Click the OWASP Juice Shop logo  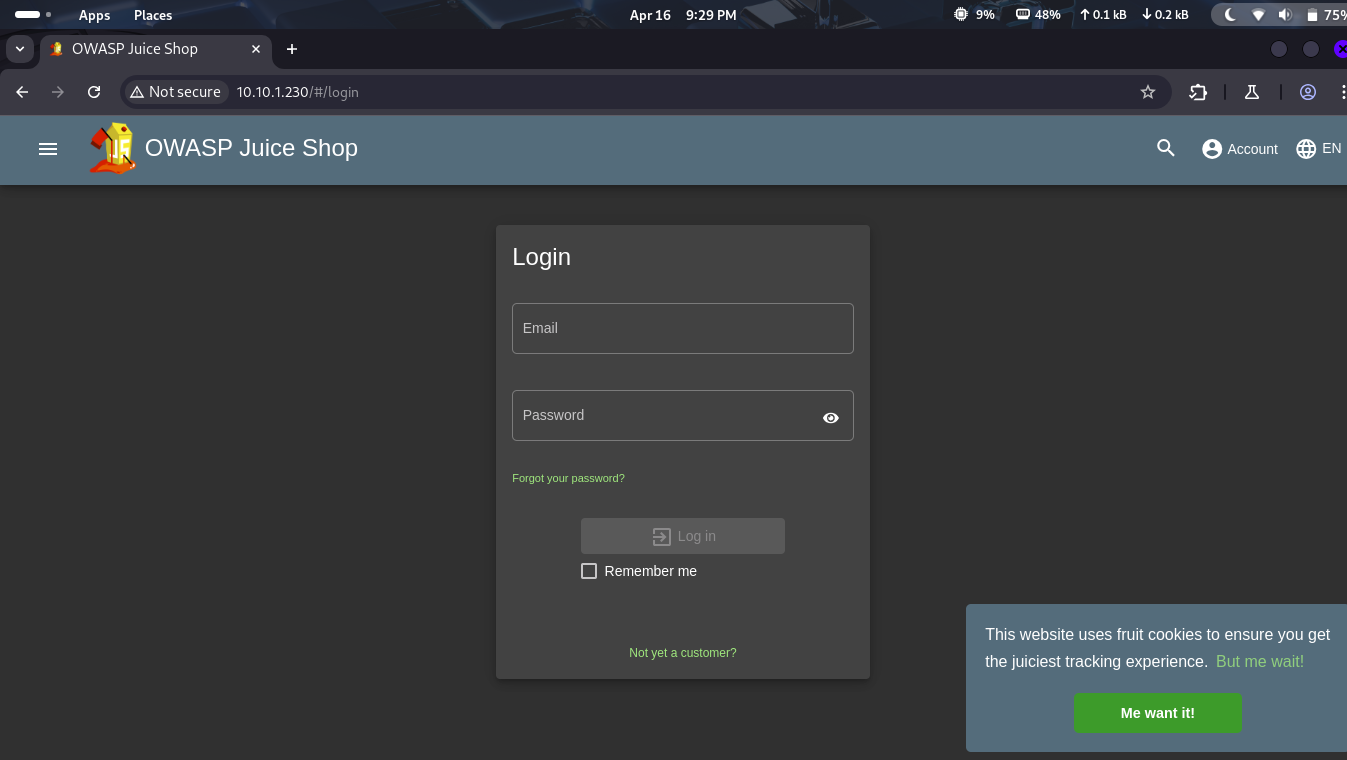coord(112,149)
